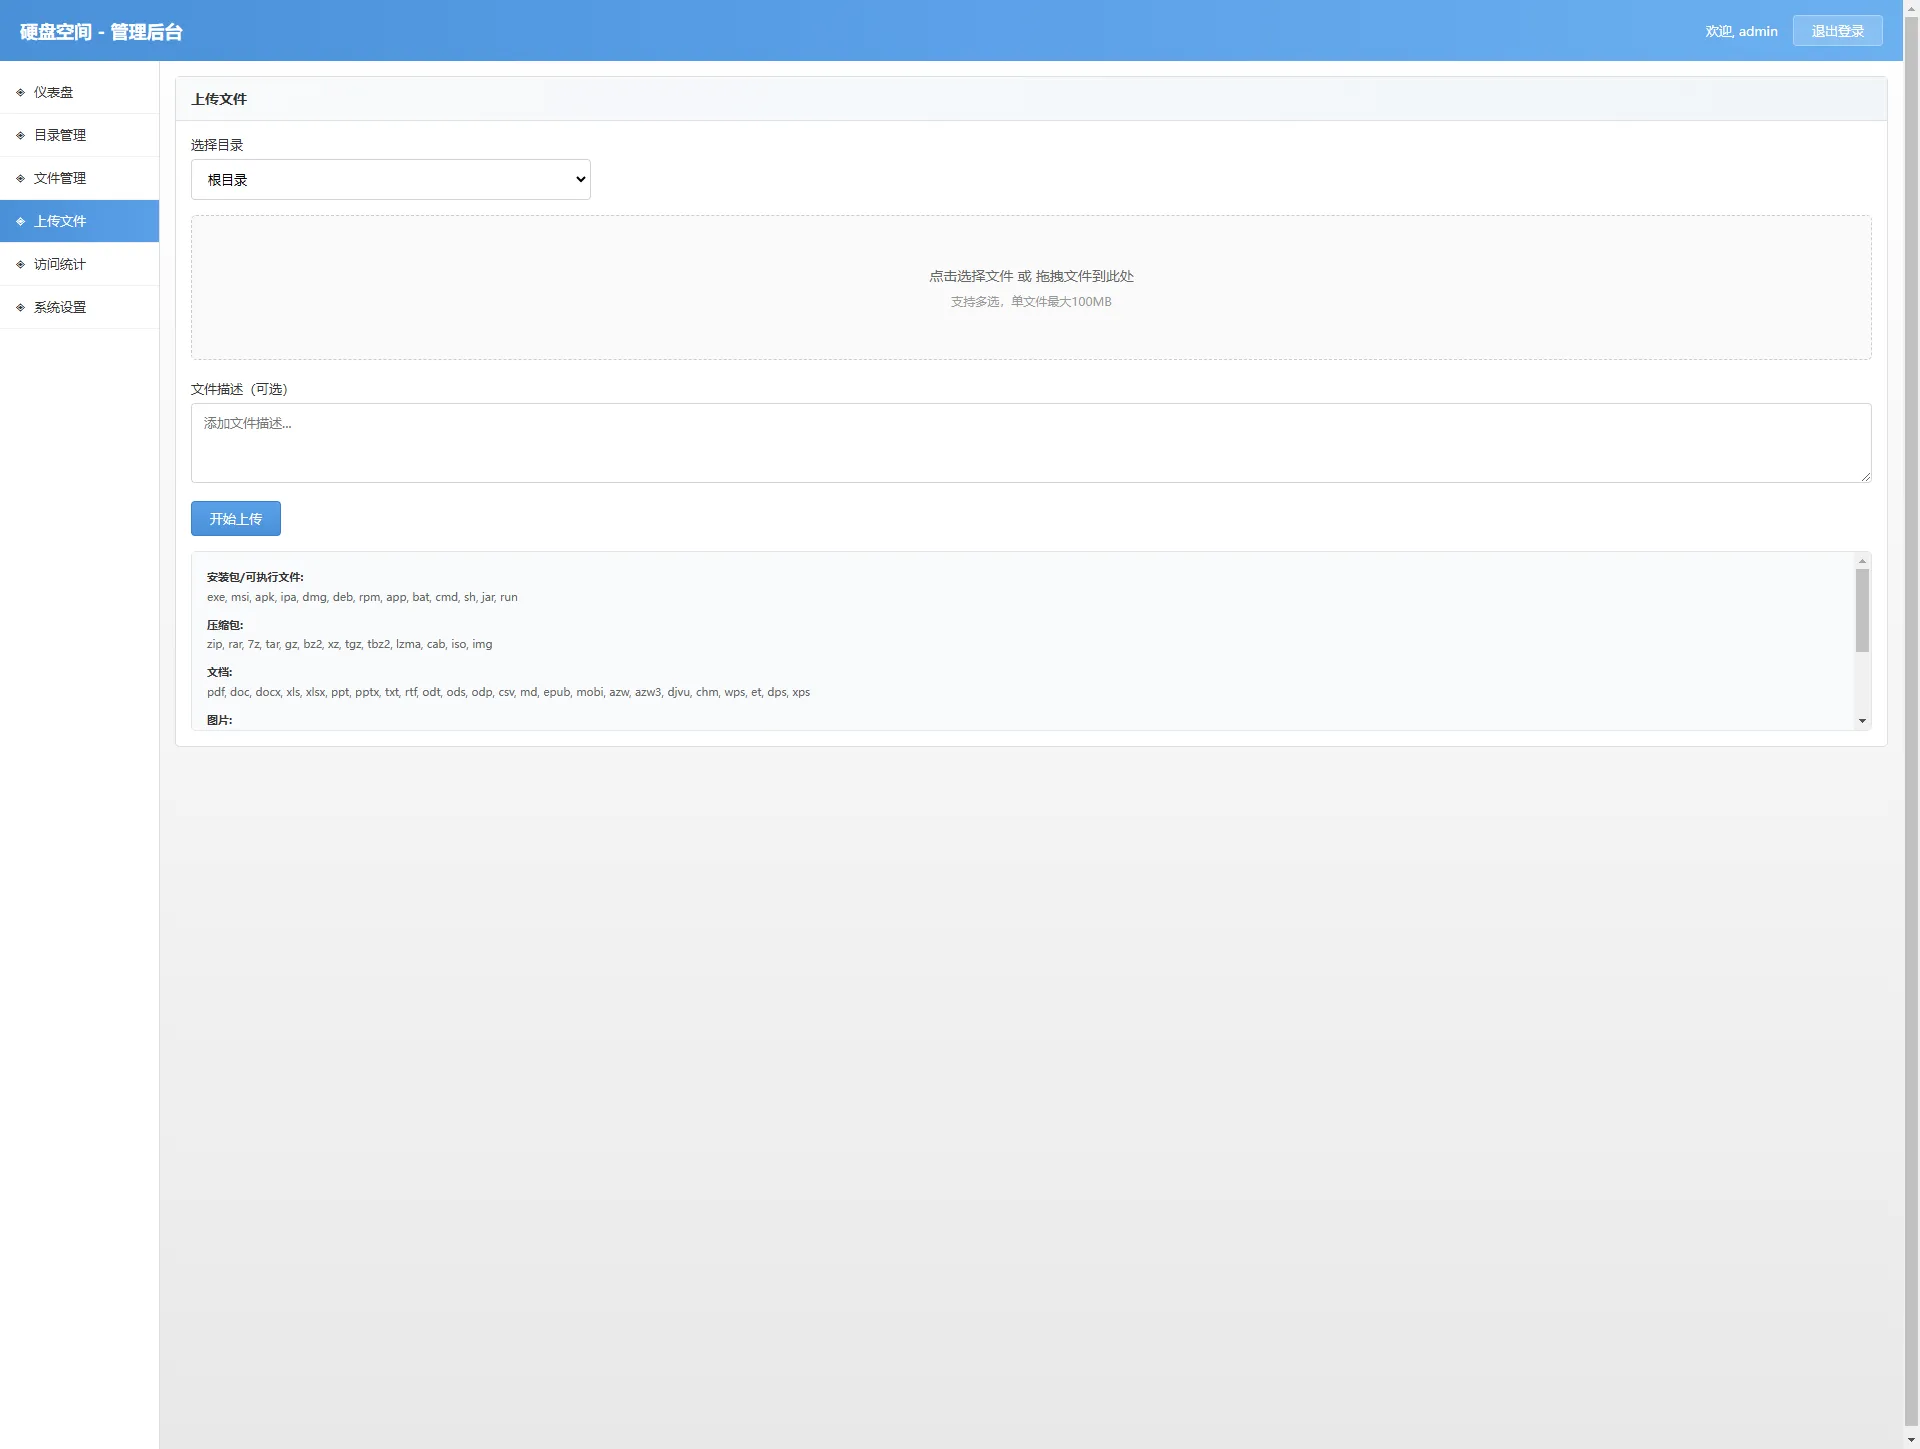Focus the 文件描述 description textarea

click(1030, 443)
